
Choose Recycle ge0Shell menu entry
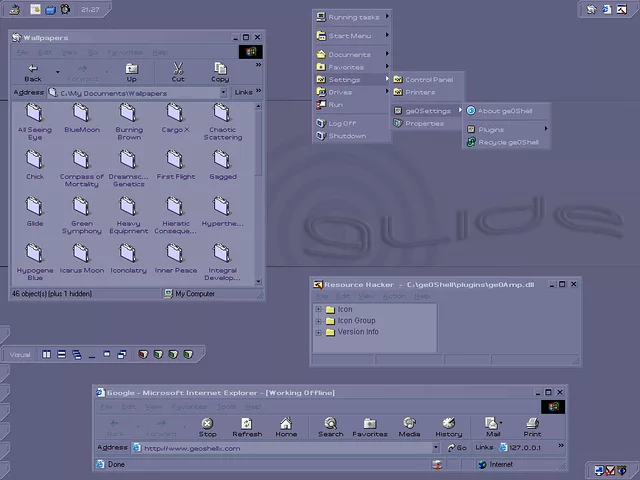click(508, 143)
